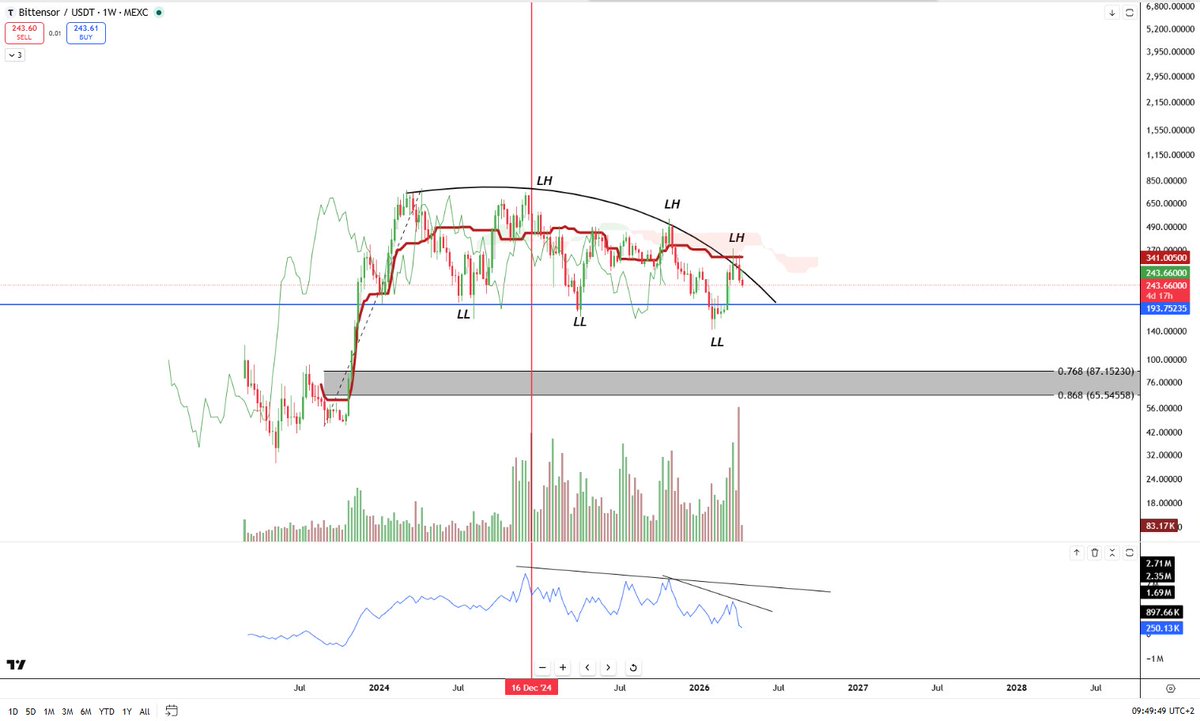Move the indicator pane up

point(1077,552)
